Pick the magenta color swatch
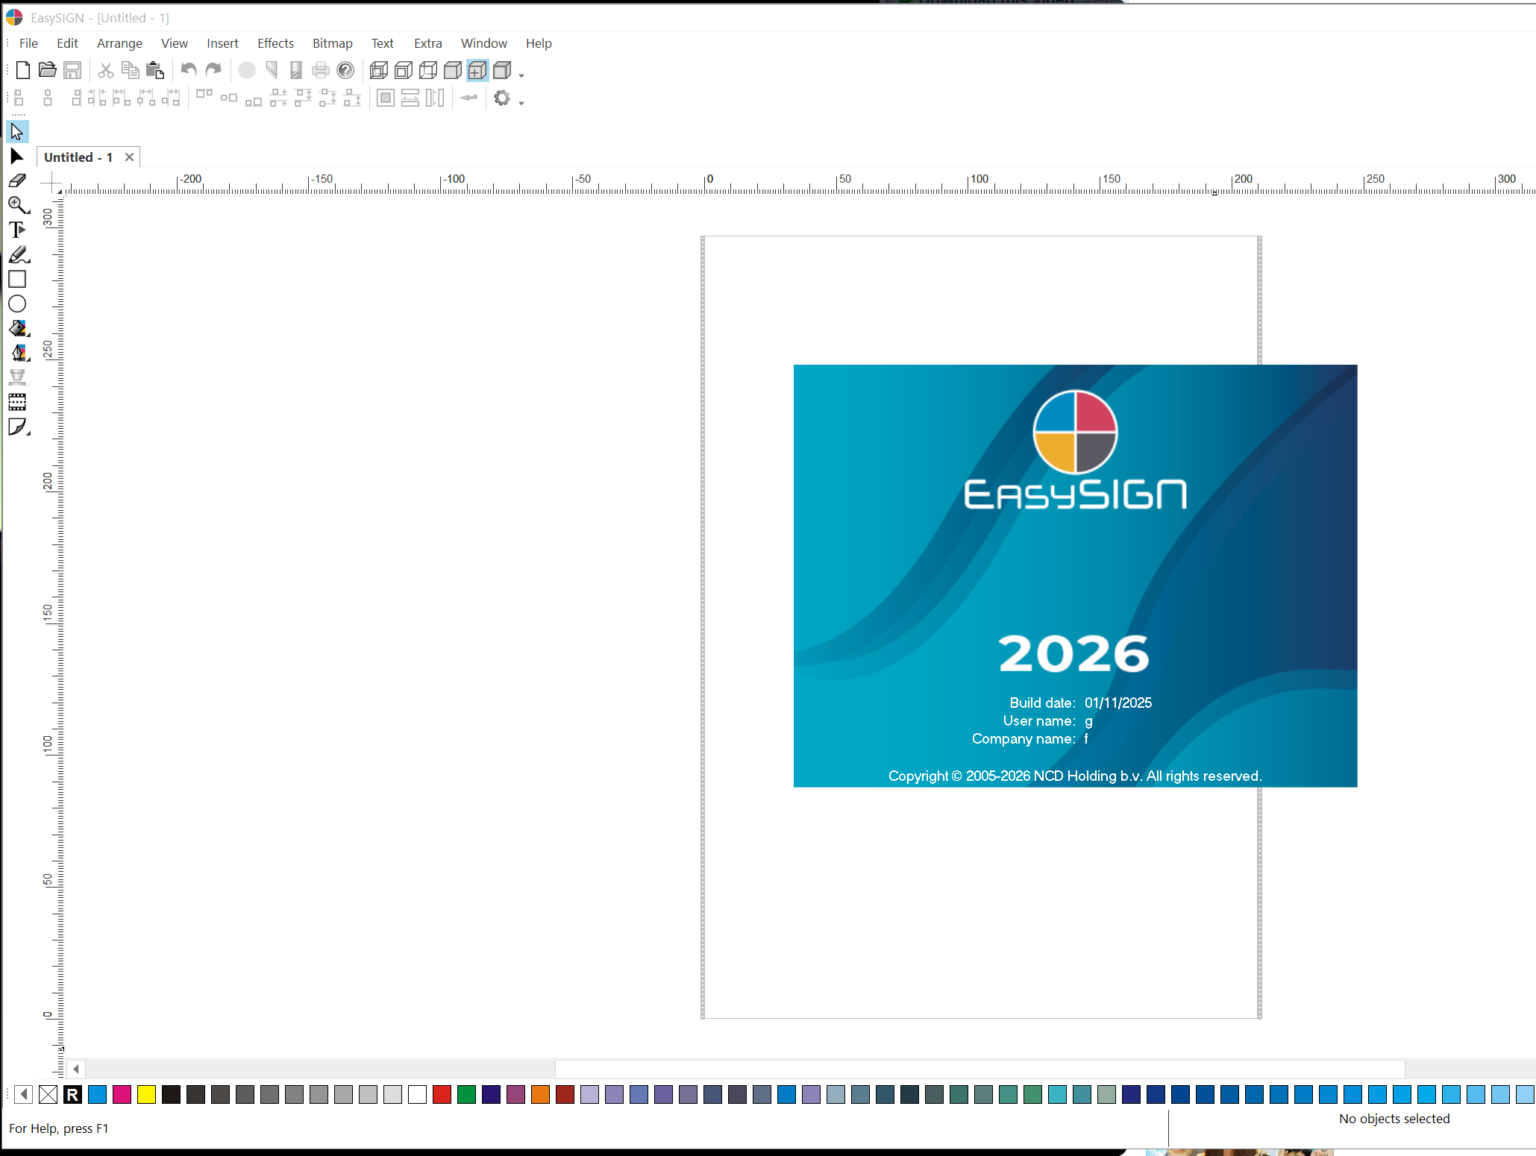Image resolution: width=1536 pixels, height=1156 pixels. tap(122, 1095)
